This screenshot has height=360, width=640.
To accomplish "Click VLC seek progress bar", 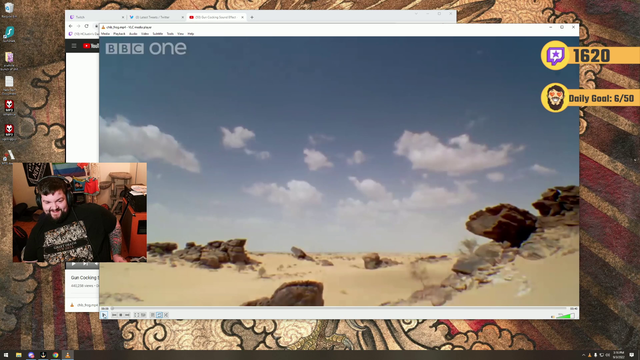I will point(339,309).
